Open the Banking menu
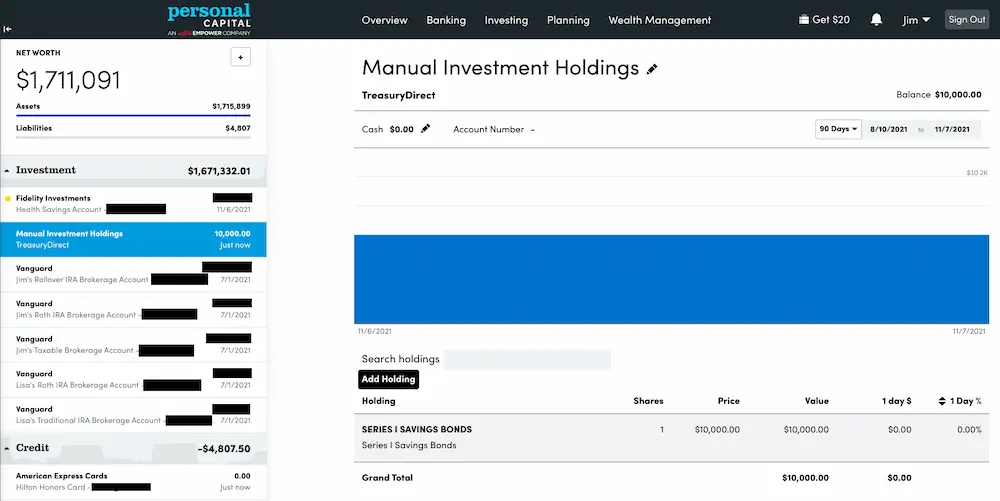1000x501 pixels. (446, 20)
